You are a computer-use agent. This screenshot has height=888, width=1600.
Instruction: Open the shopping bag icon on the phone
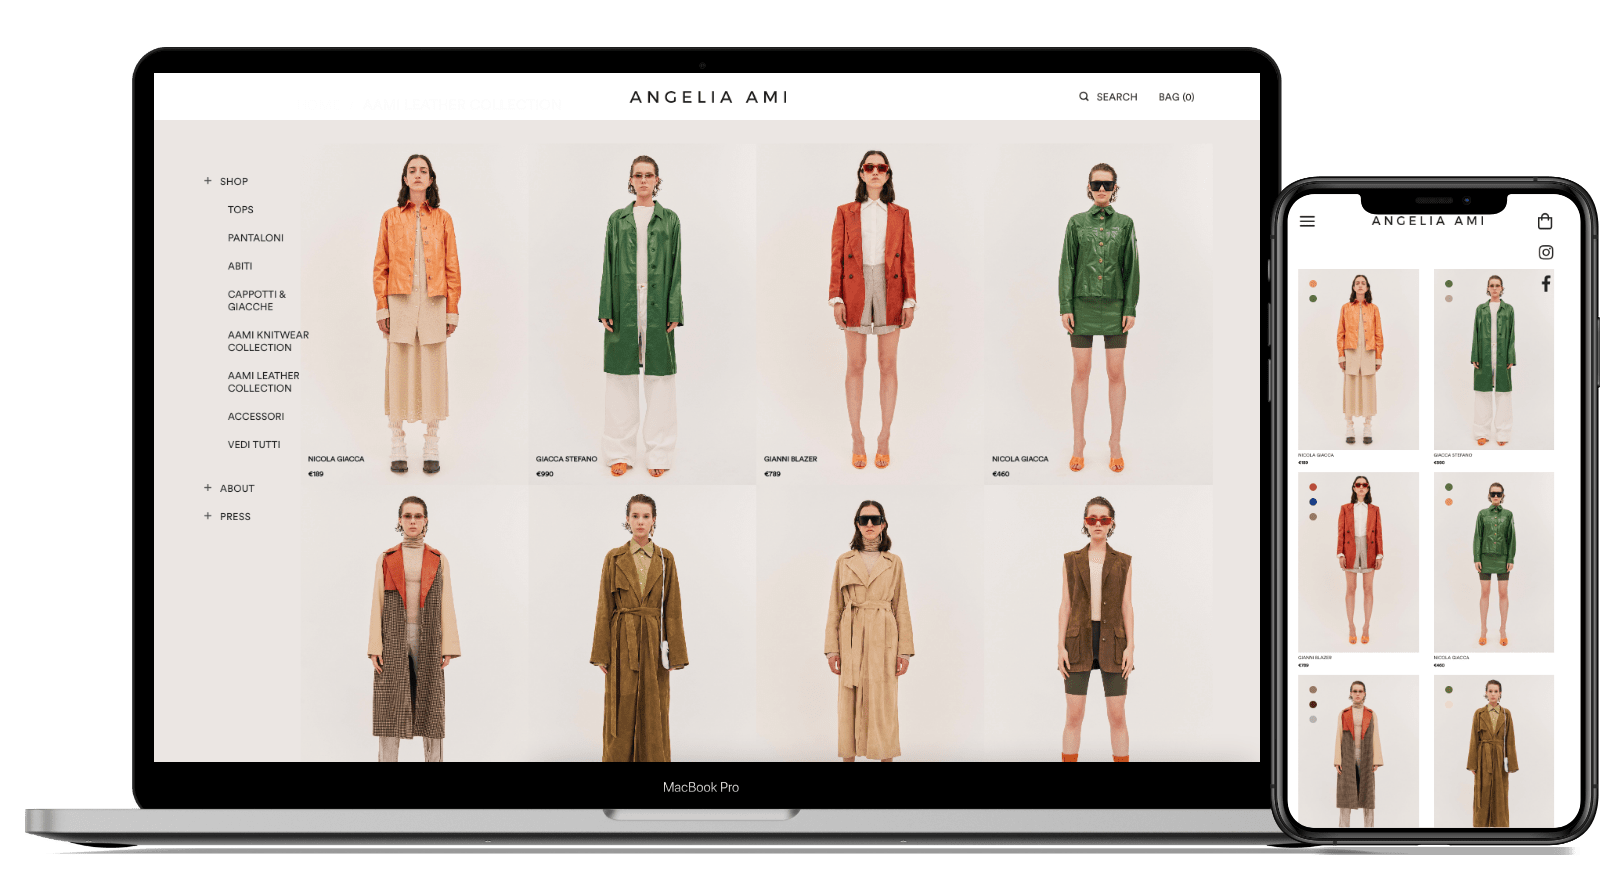click(1545, 222)
